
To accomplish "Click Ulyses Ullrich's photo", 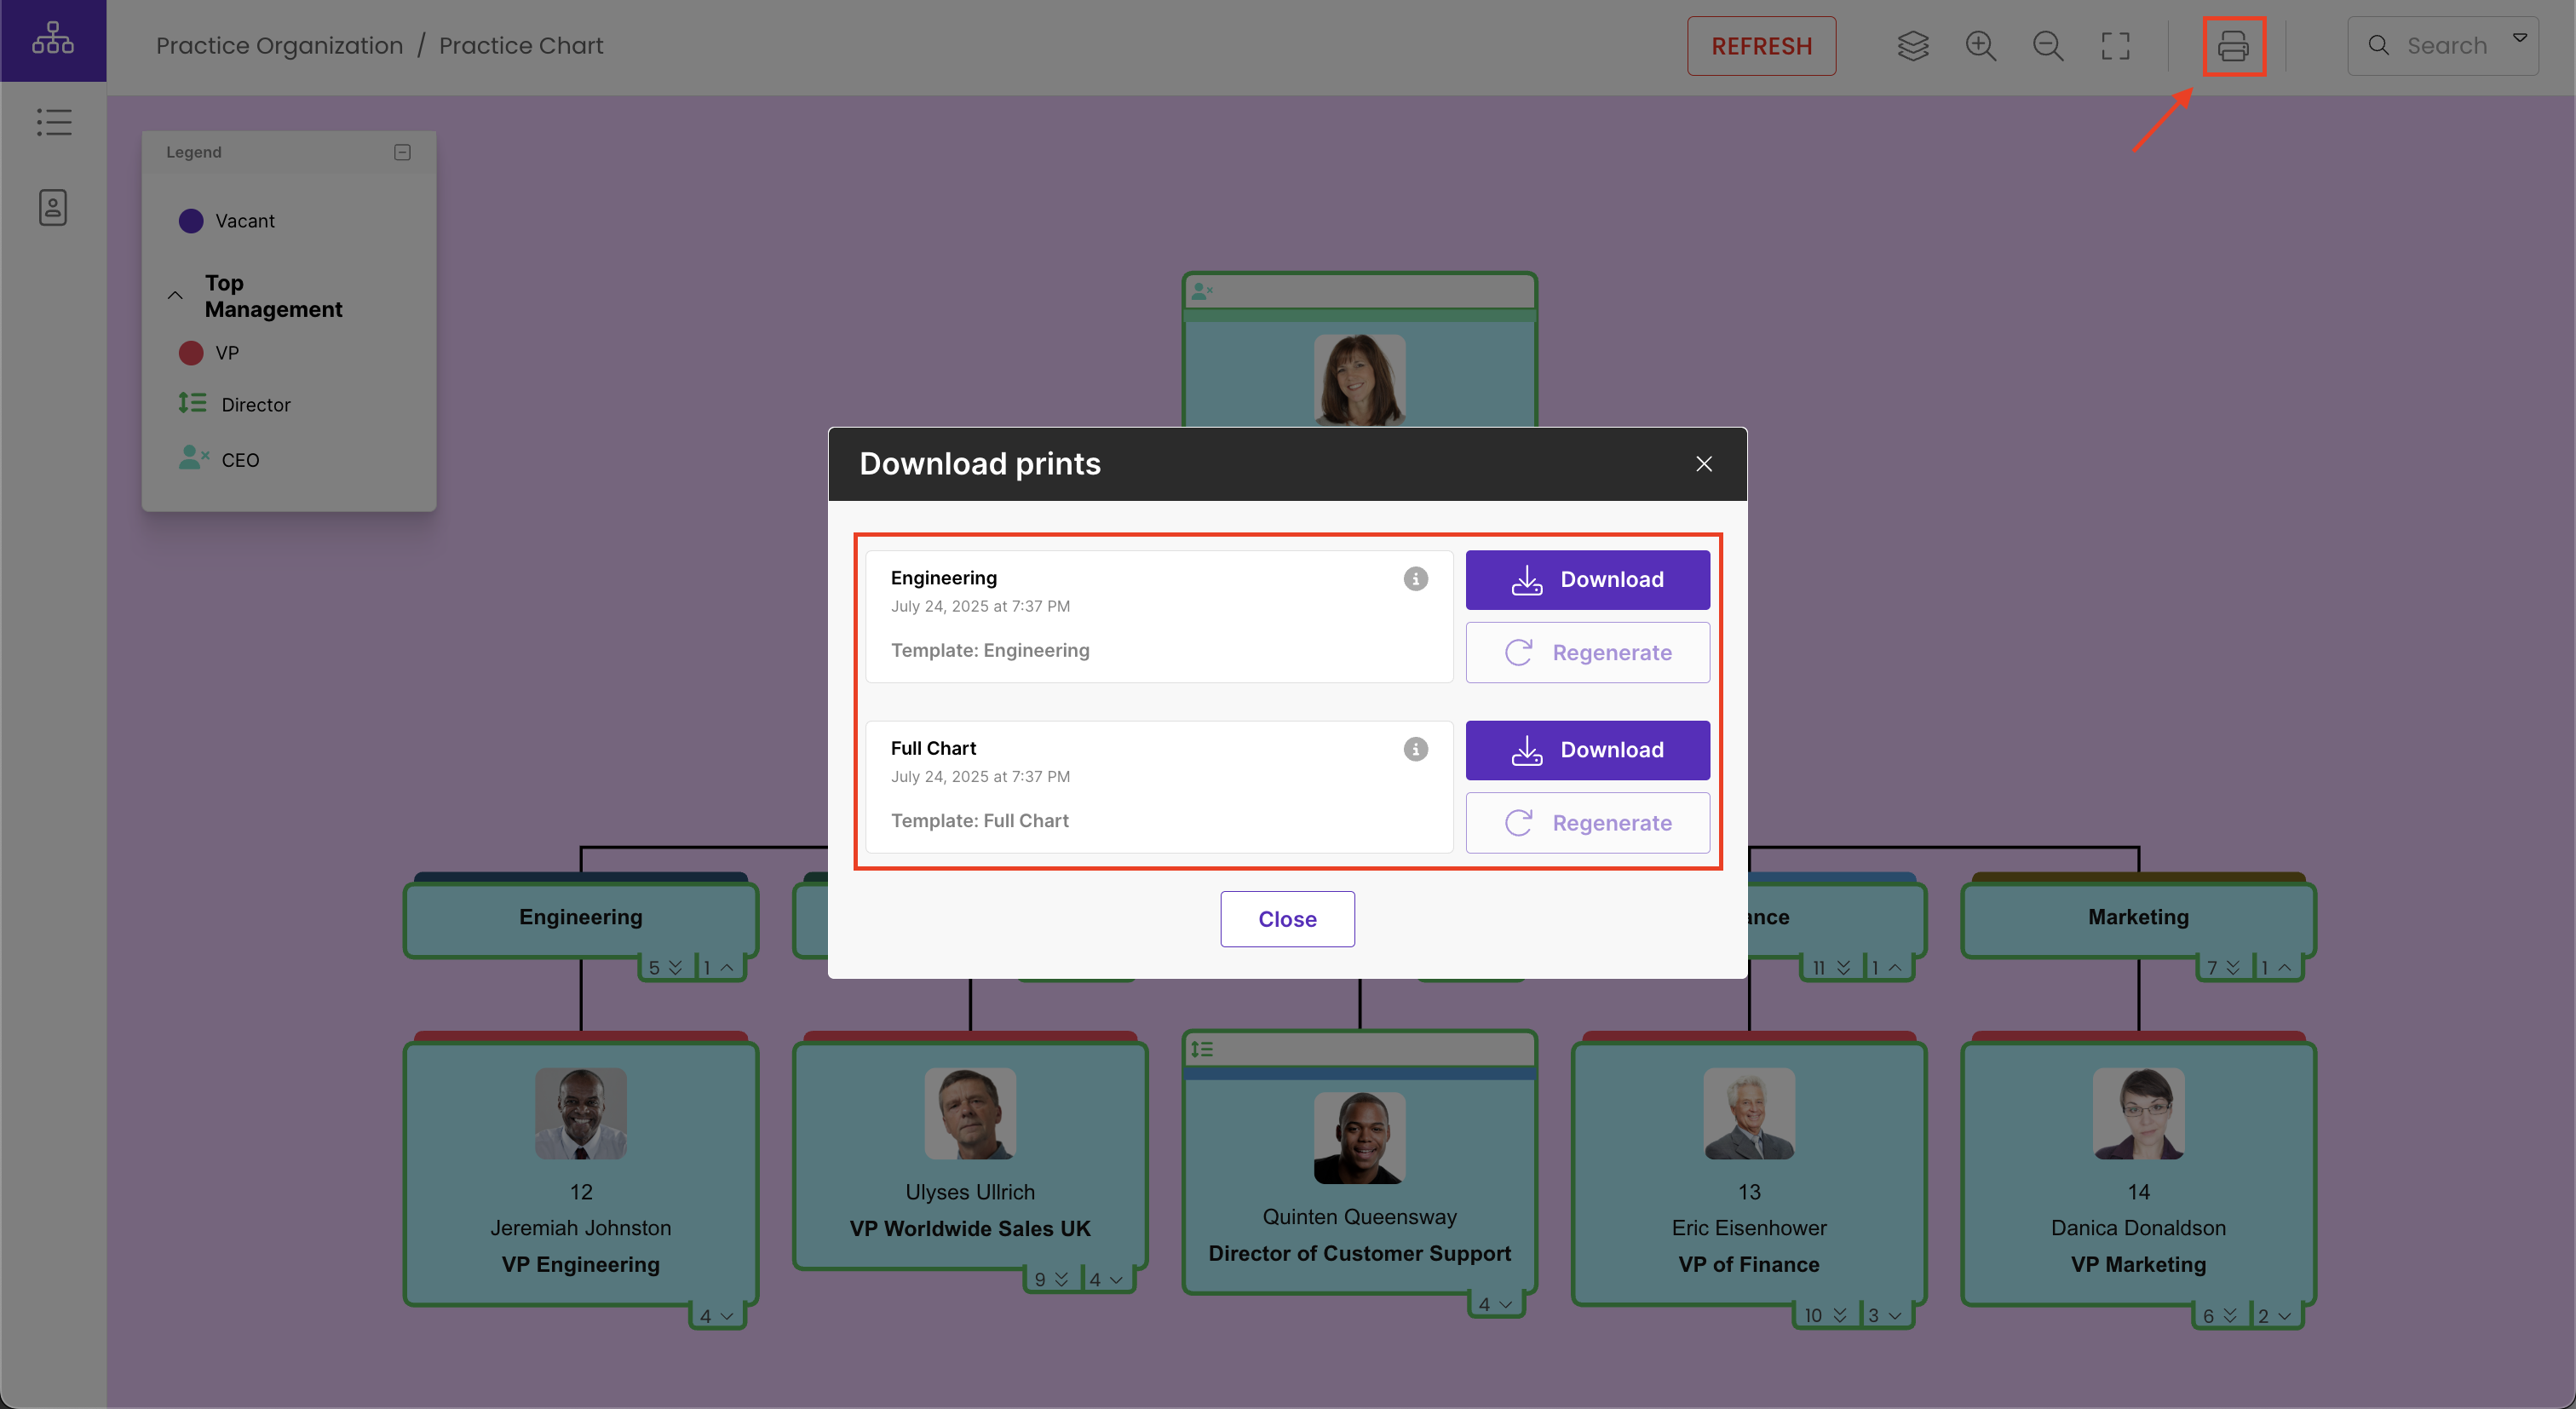I will click(x=970, y=1113).
